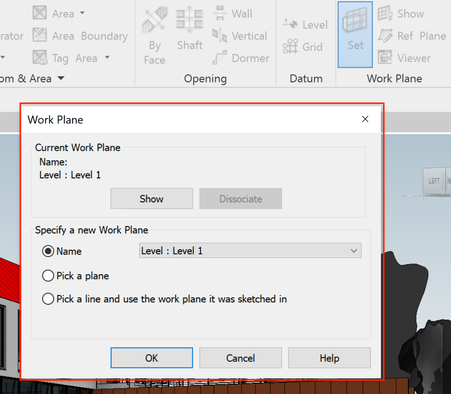Click the Set work plane button

[x=355, y=34]
